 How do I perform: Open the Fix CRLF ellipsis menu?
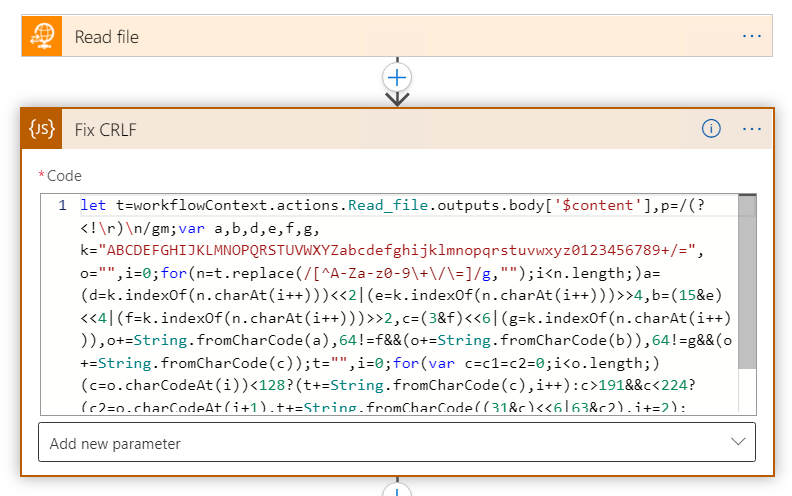pyautogui.click(x=752, y=129)
